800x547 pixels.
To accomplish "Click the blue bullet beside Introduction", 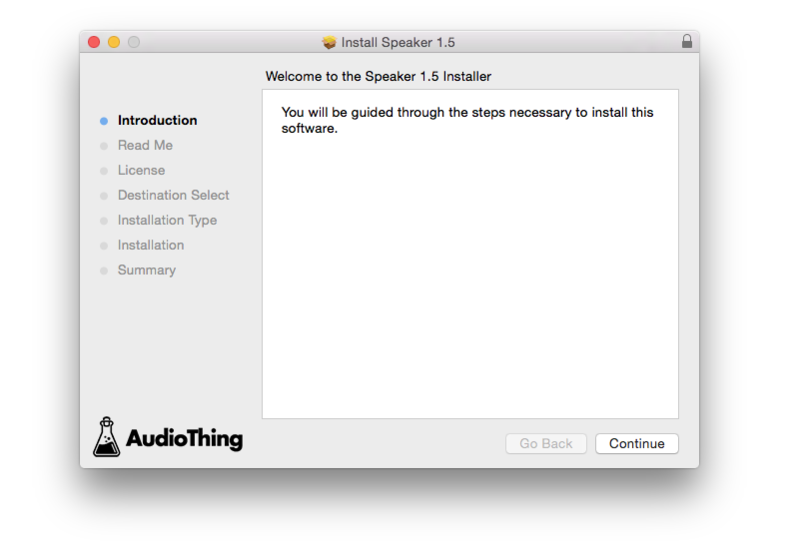I will pyautogui.click(x=104, y=121).
